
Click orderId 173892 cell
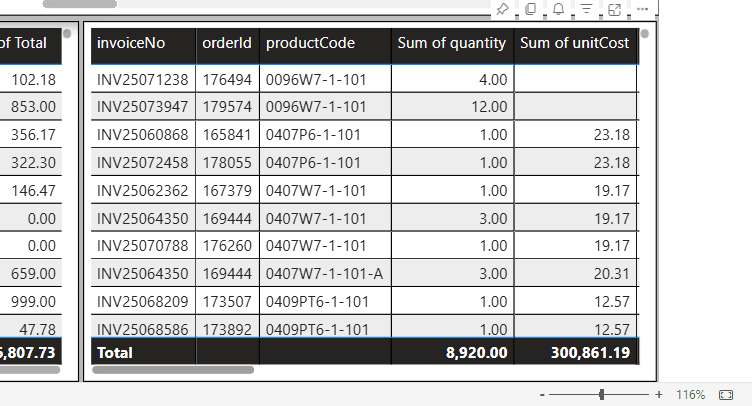pos(227,329)
